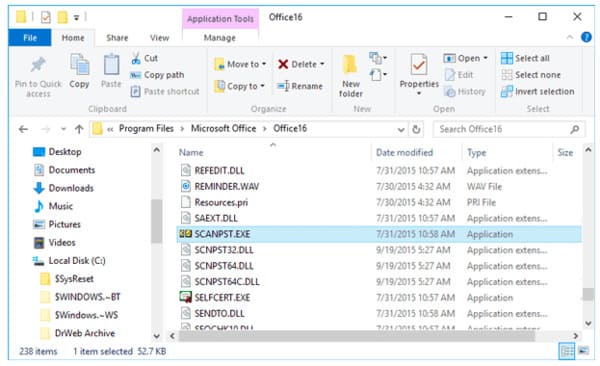The width and height of the screenshot is (600, 366).
Task: Open file History command
Action: click(465, 92)
